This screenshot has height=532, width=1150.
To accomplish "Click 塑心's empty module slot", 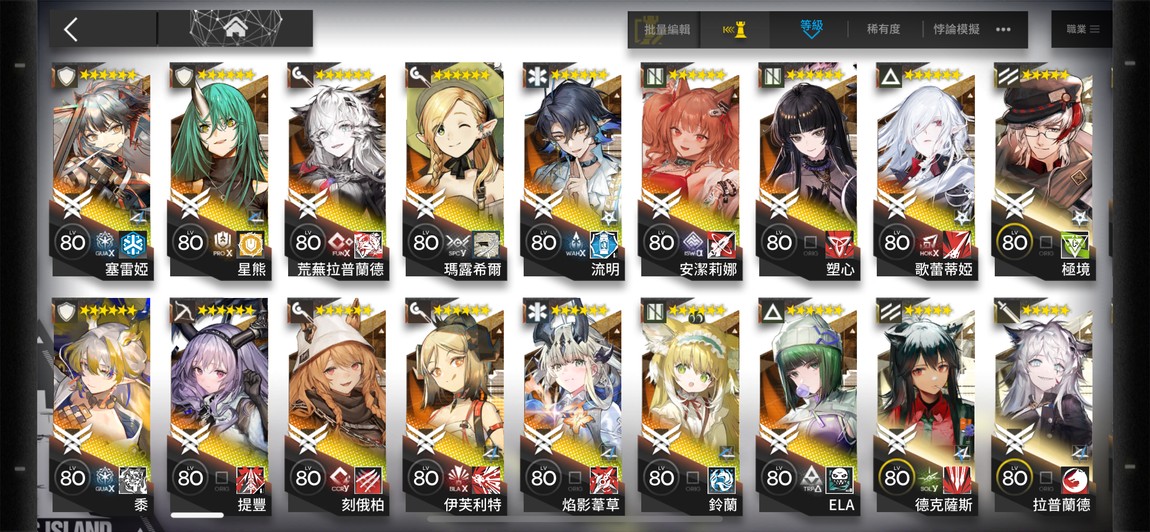I will 811,242.
